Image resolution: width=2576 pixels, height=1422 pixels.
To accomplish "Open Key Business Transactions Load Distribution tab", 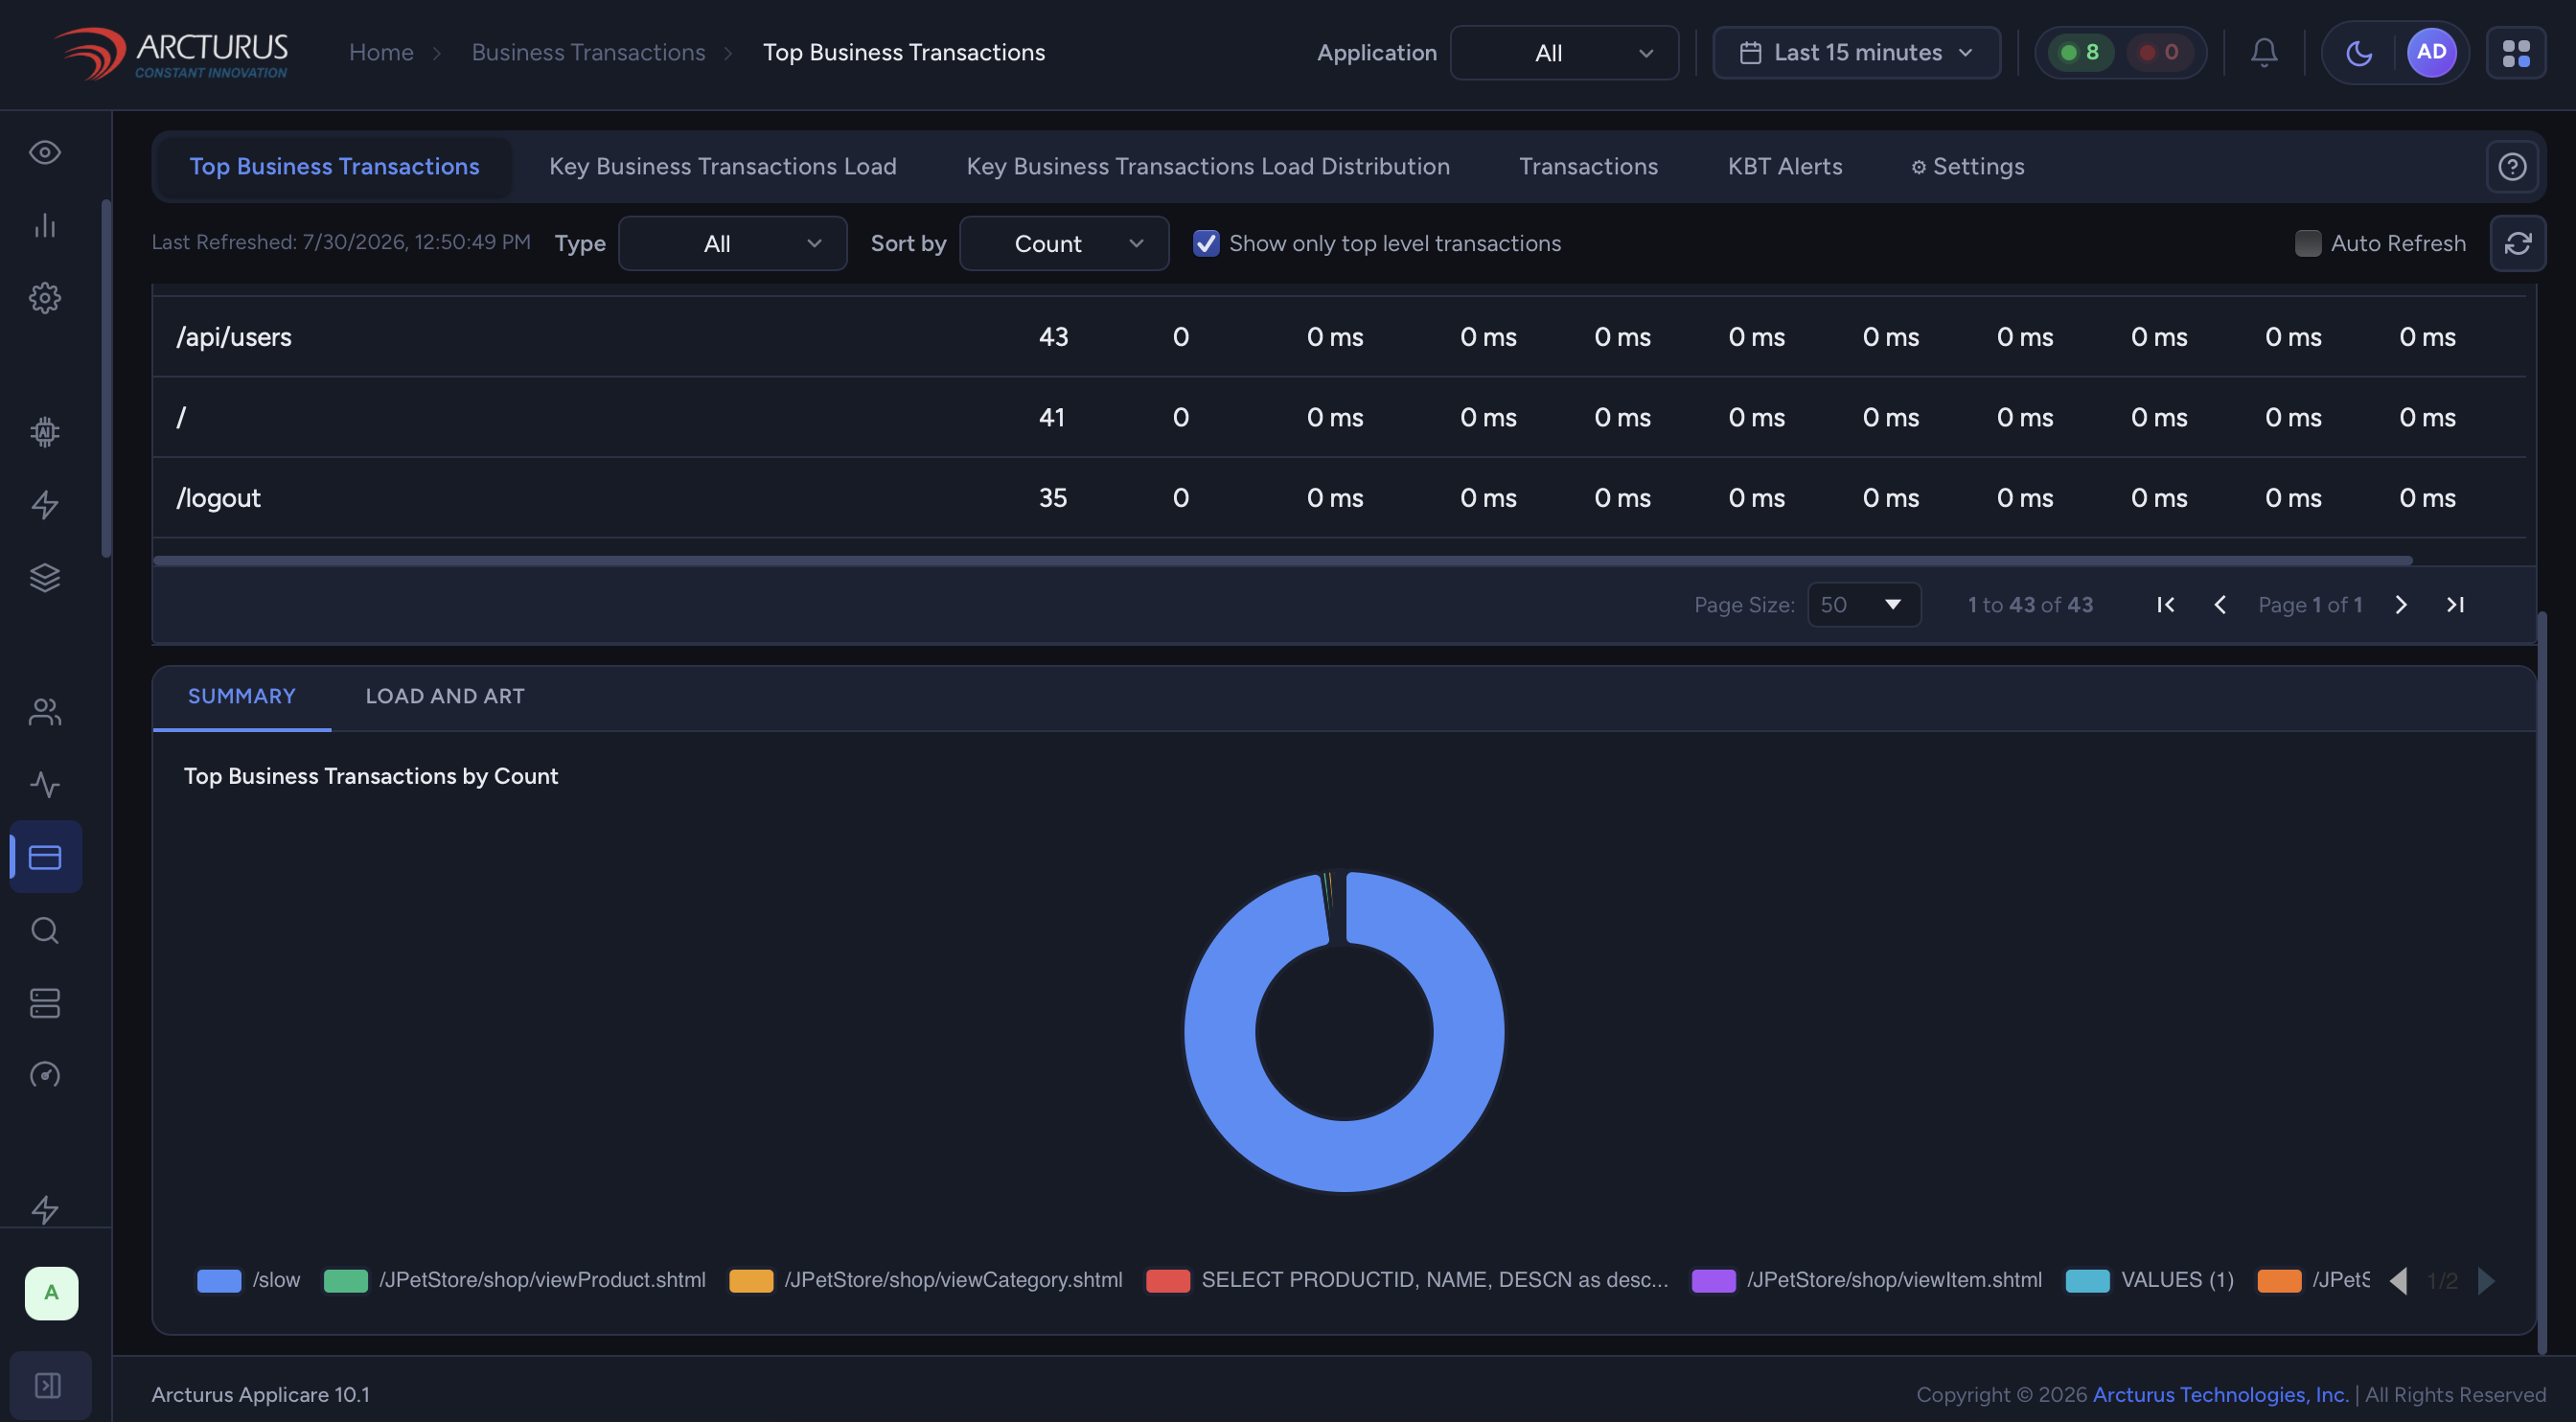I will point(1208,167).
